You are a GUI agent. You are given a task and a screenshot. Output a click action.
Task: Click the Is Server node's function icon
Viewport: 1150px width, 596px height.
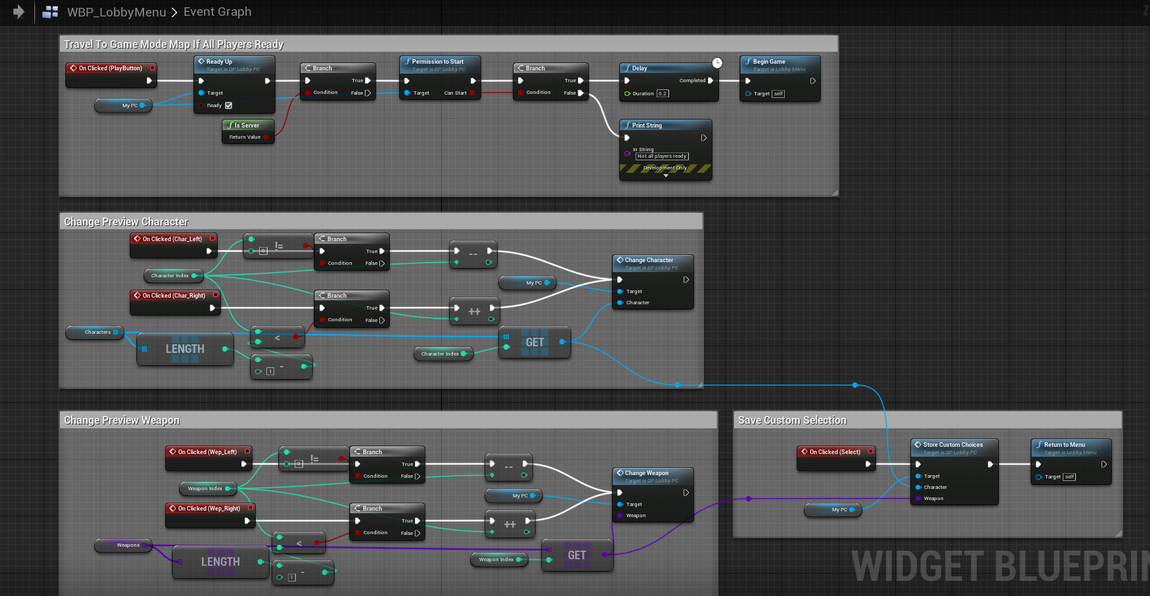coord(230,125)
